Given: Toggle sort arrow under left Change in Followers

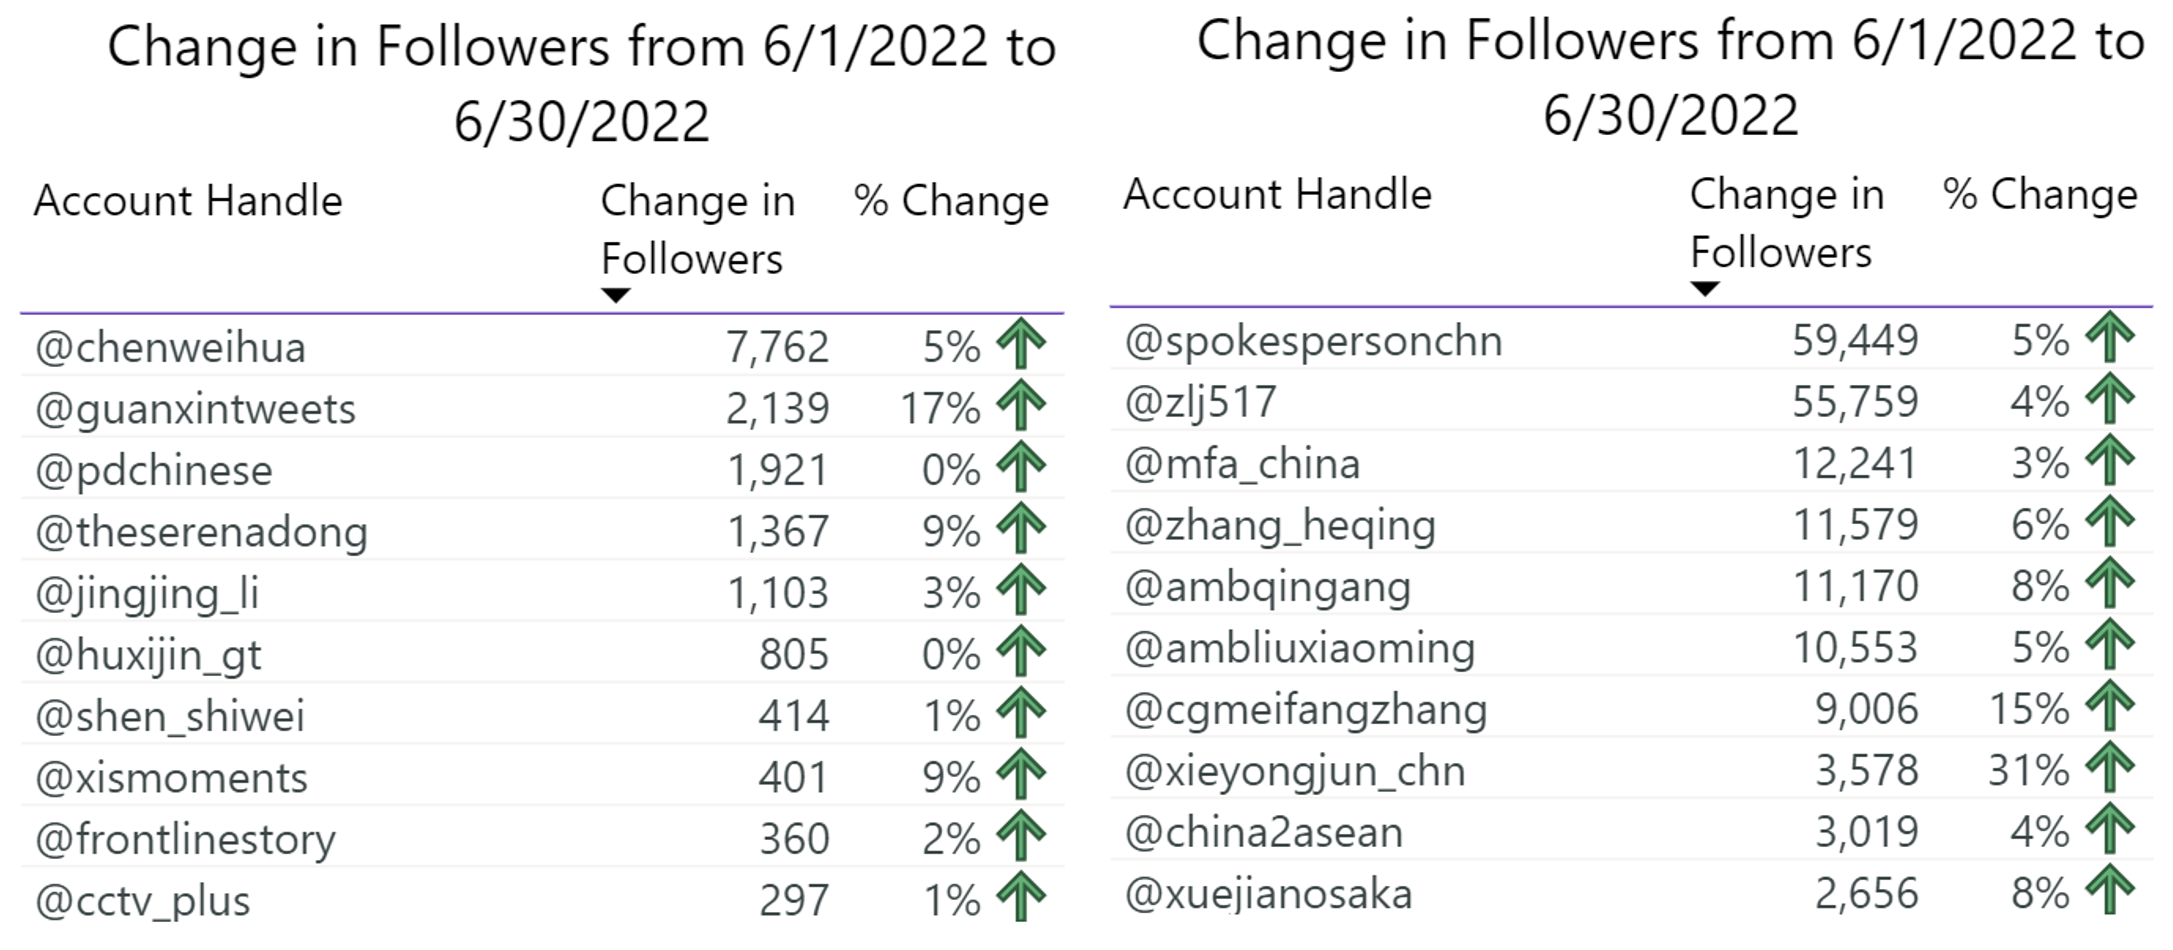Looking at the screenshot, I should 616,296.
